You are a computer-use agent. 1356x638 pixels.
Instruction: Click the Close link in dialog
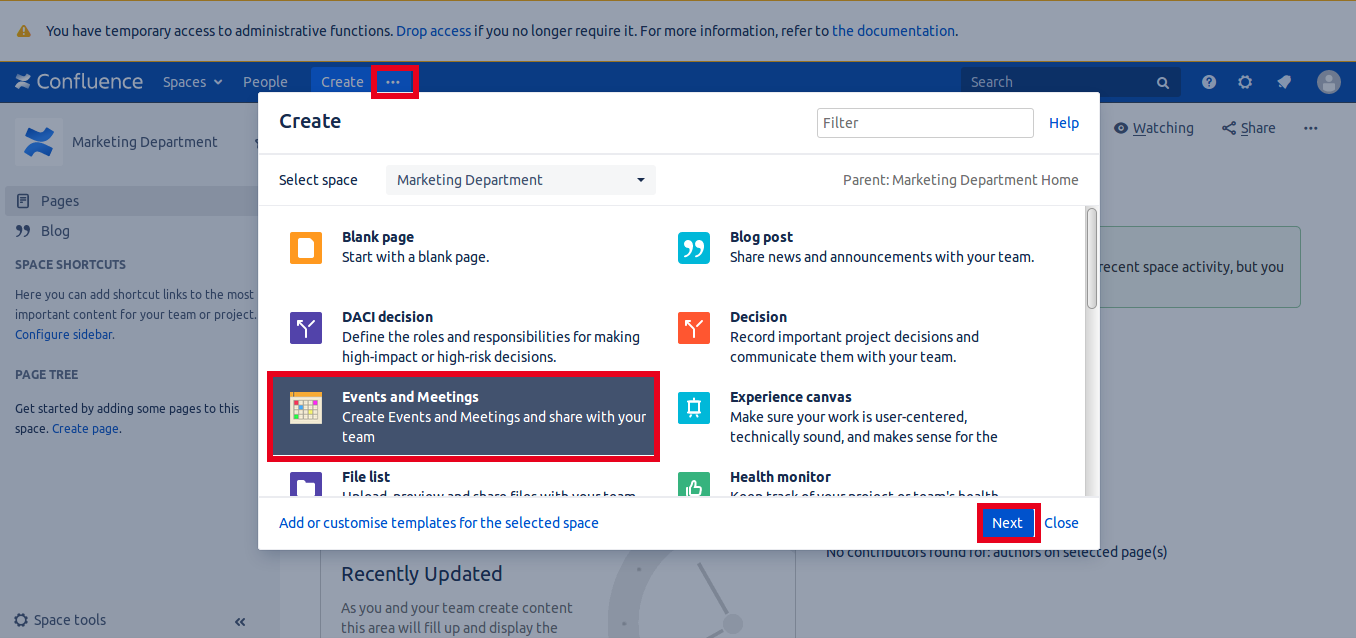coord(1061,523)
